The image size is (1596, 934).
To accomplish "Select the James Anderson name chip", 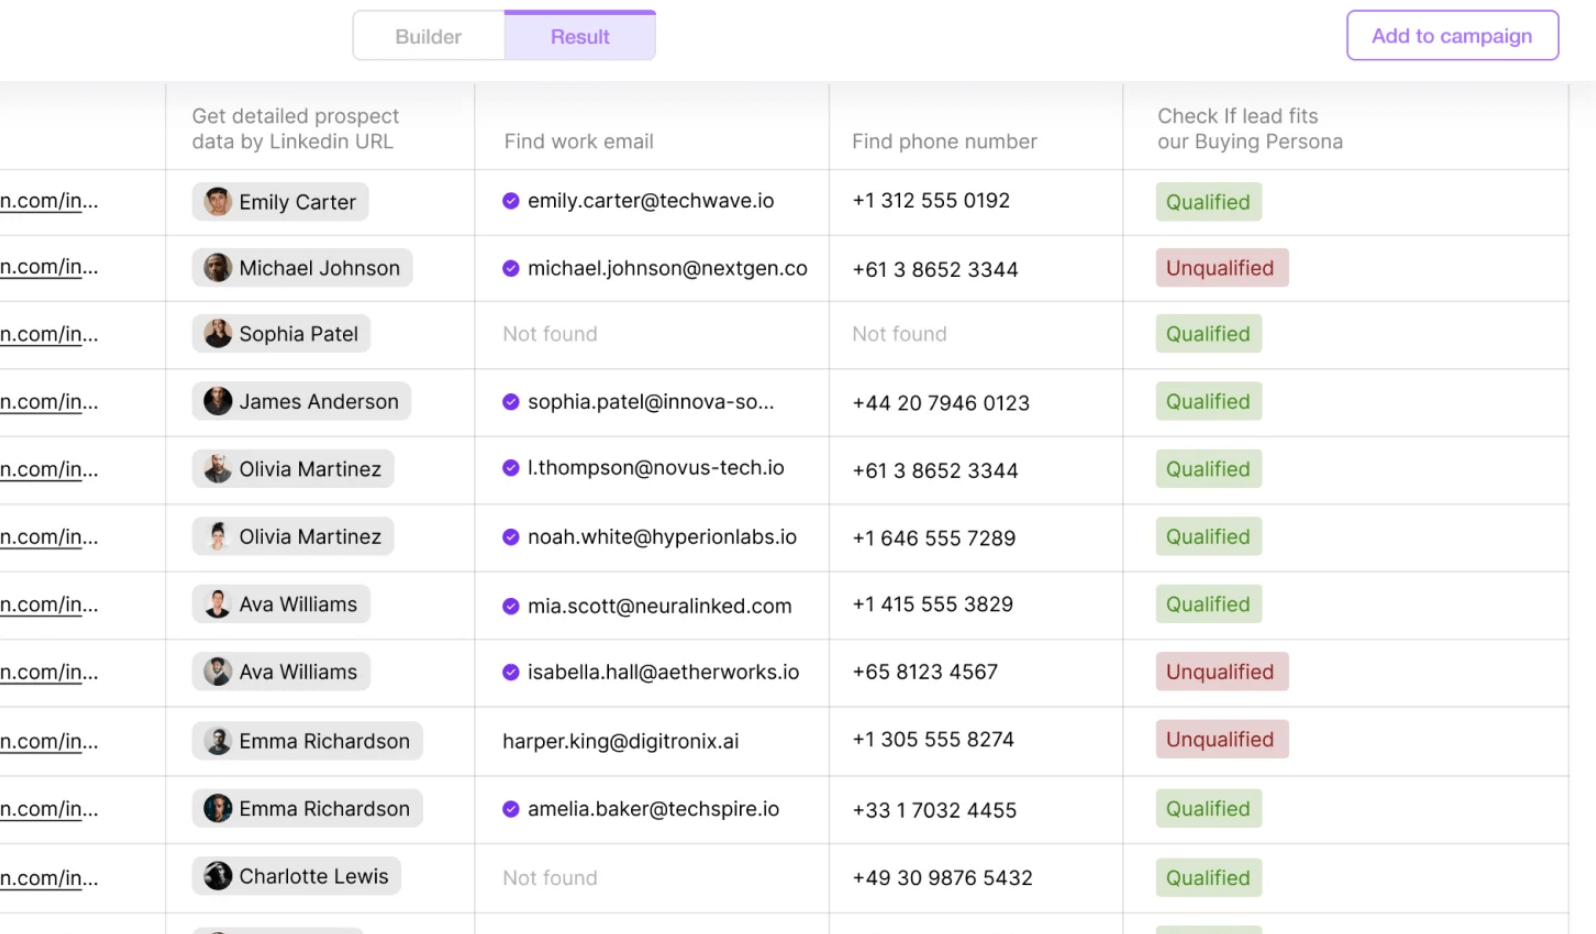I will [x=302, y=402].
